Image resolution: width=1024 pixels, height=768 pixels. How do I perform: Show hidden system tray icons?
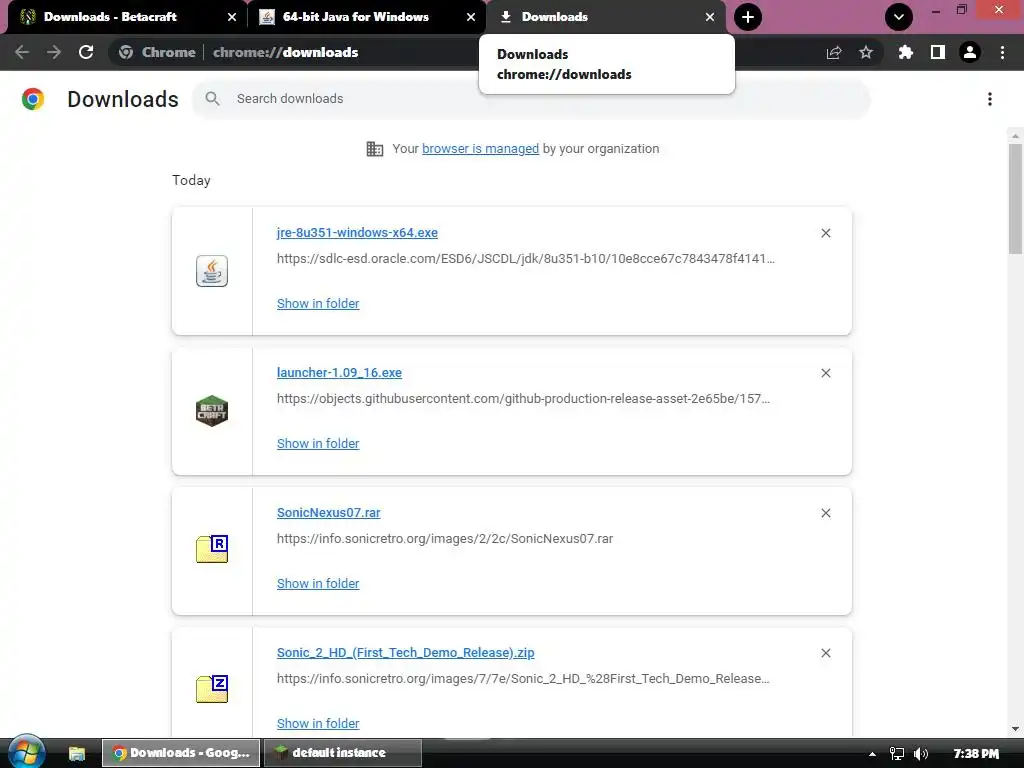872,754
